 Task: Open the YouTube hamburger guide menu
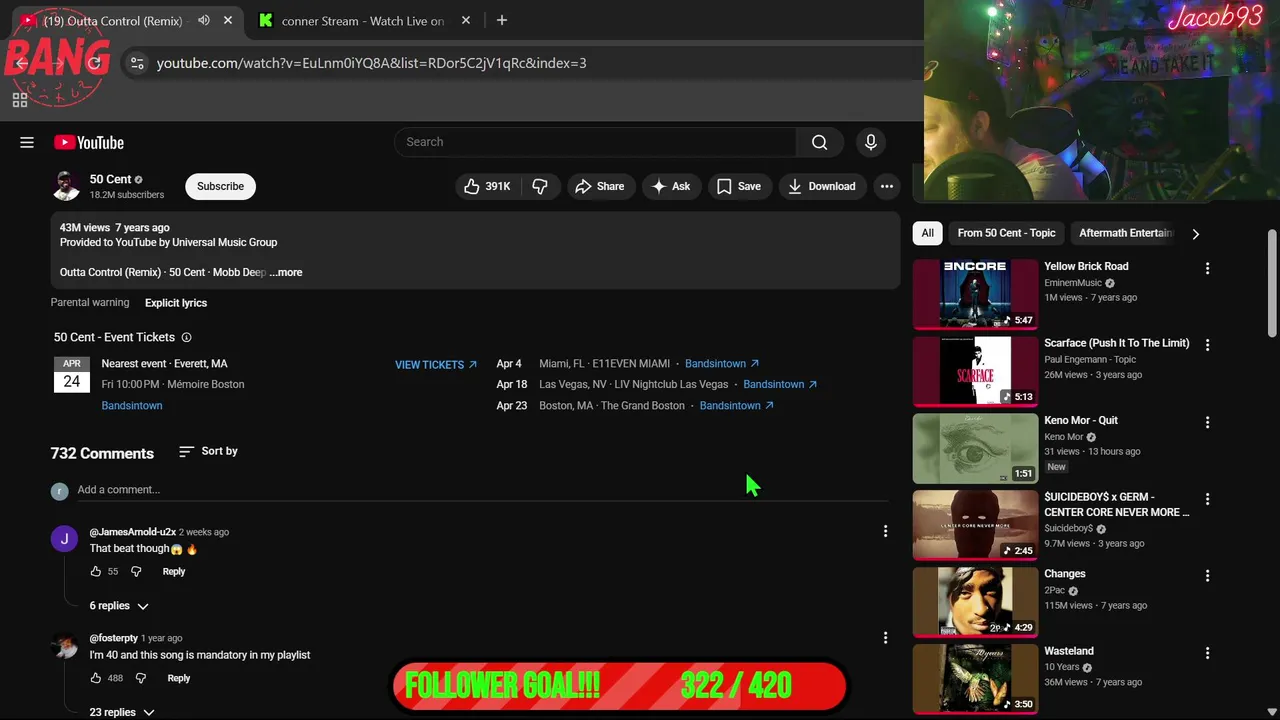coord(27,142)
